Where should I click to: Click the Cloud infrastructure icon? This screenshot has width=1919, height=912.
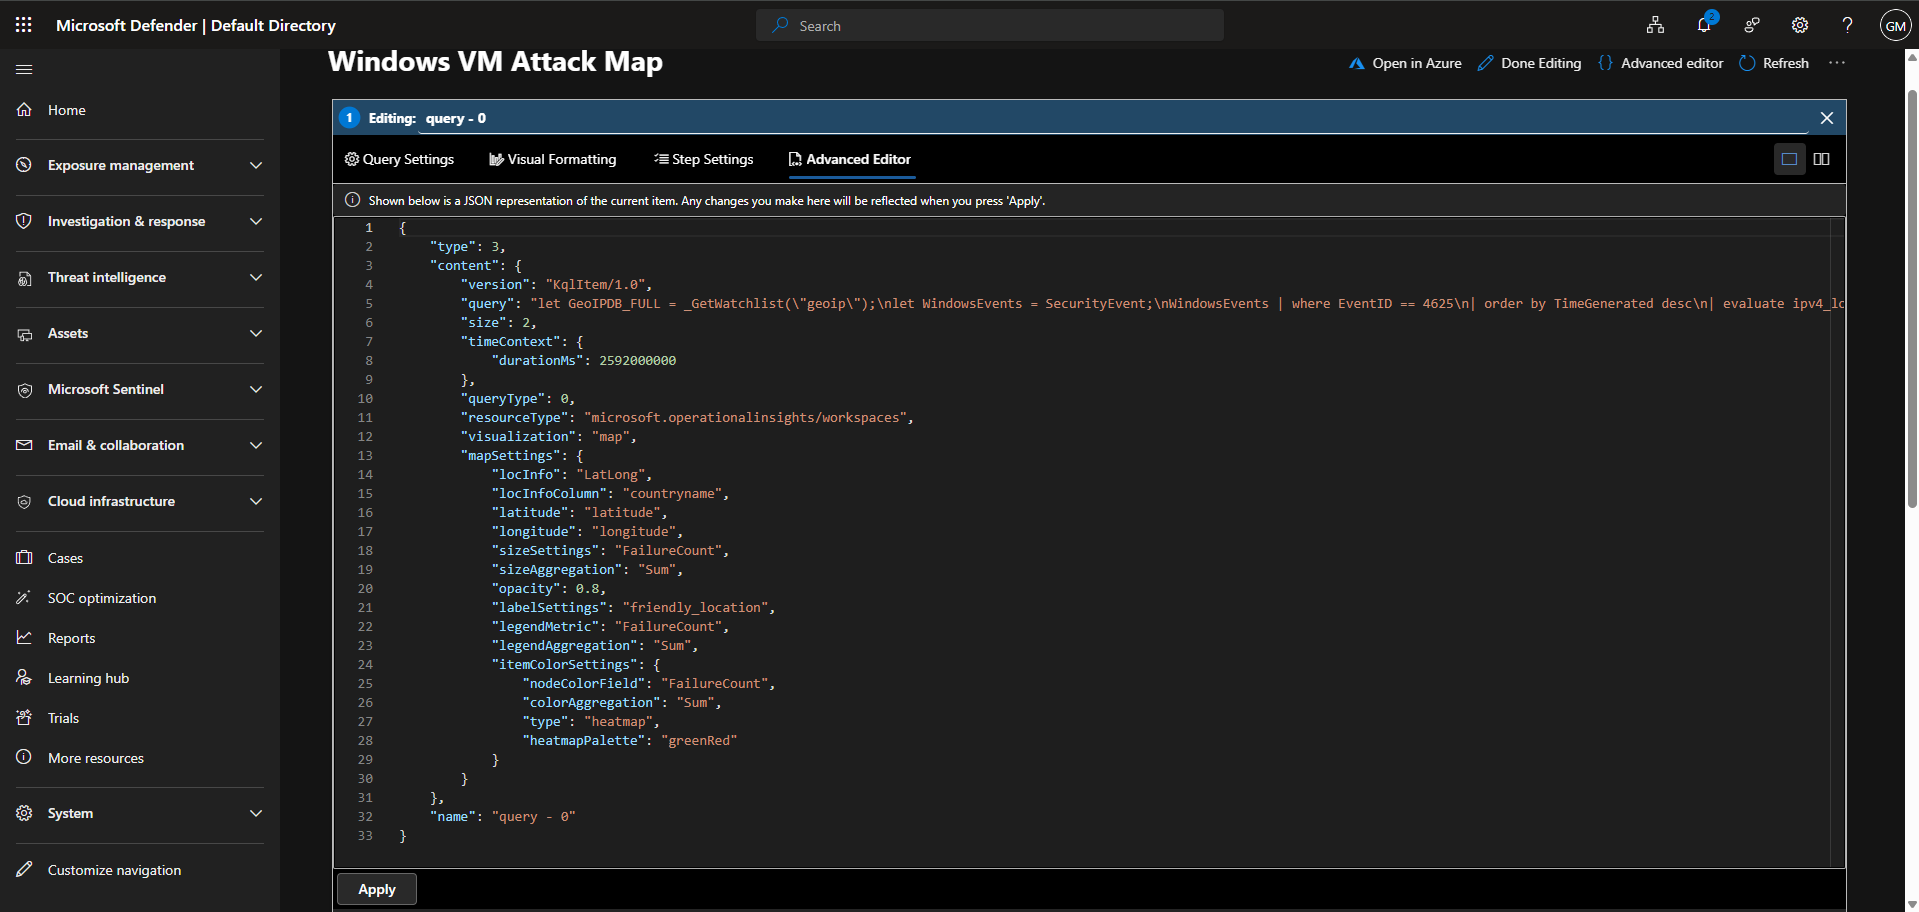click(24, 501)
